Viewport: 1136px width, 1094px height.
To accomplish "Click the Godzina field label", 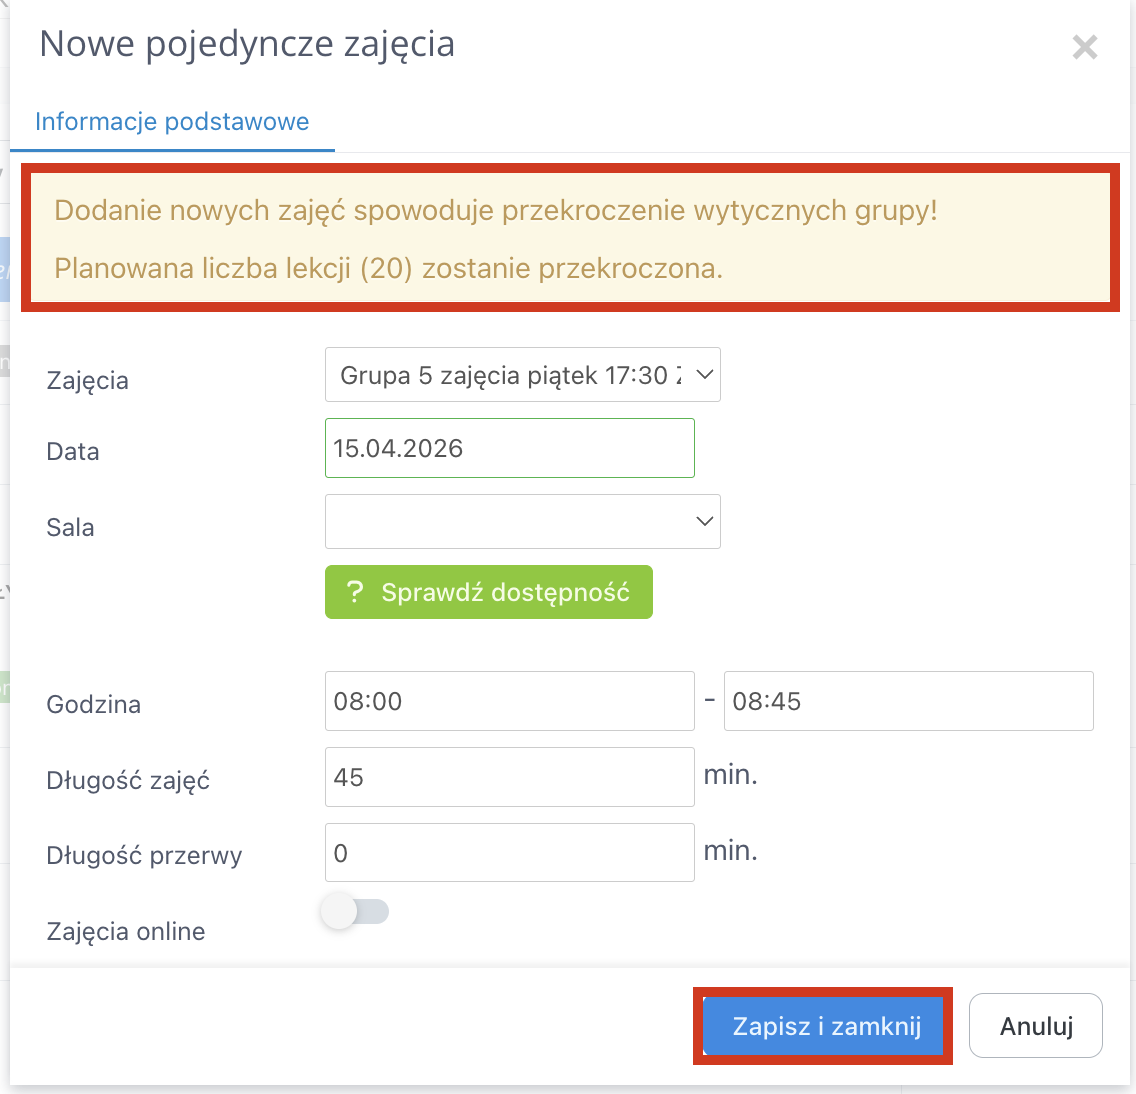I will [x=94, y=704].
